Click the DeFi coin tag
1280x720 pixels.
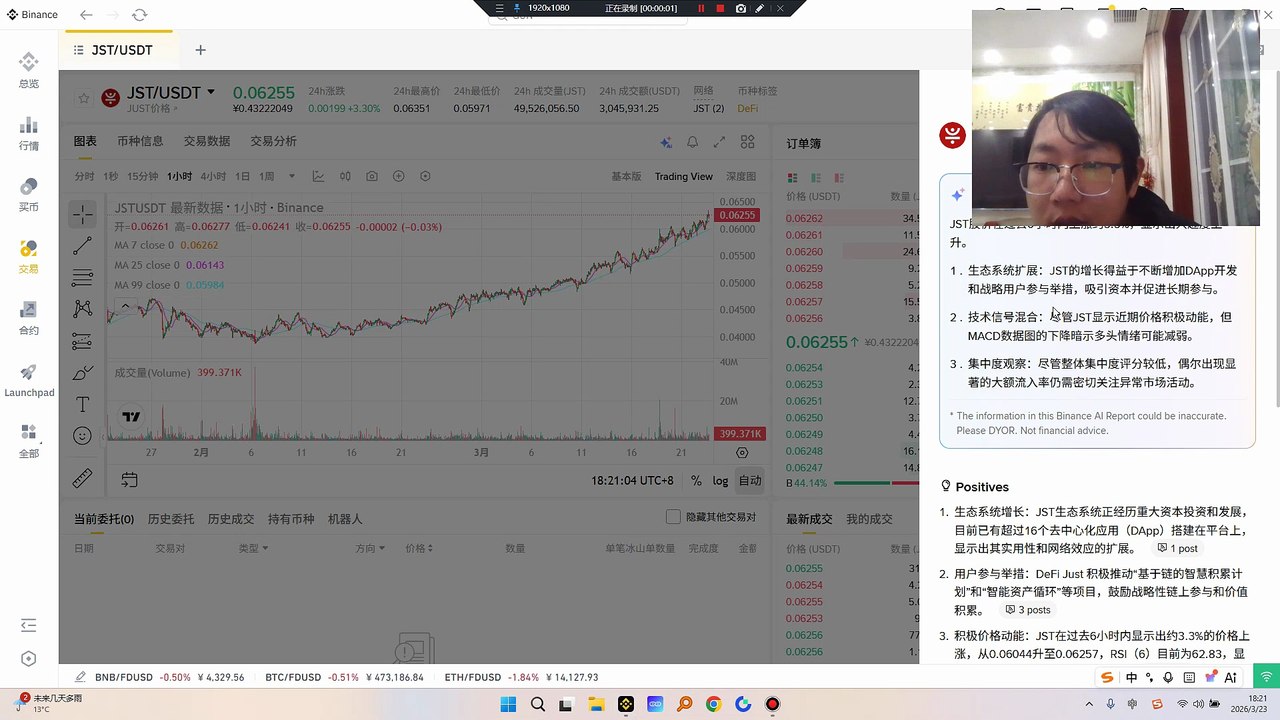pyautogui.click(x=747, y=108)
